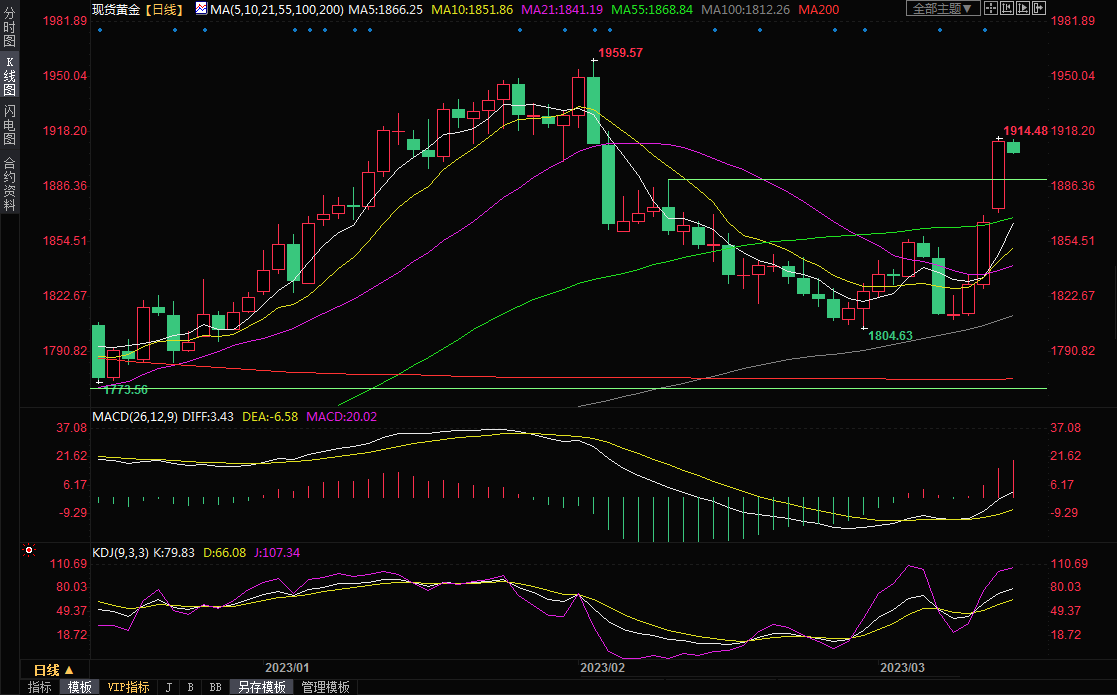Toggle the J indicator button

[168, 687]
